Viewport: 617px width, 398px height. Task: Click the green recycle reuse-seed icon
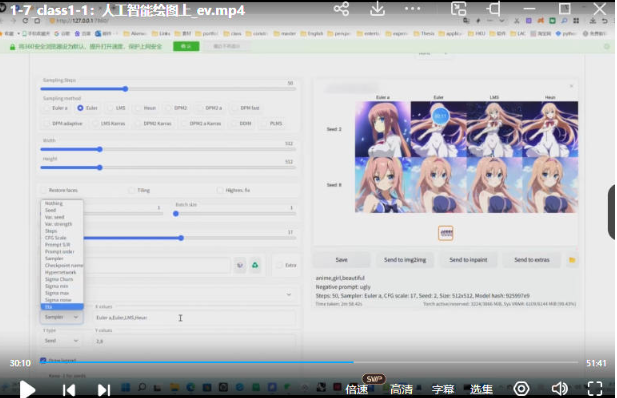(255, 265)
